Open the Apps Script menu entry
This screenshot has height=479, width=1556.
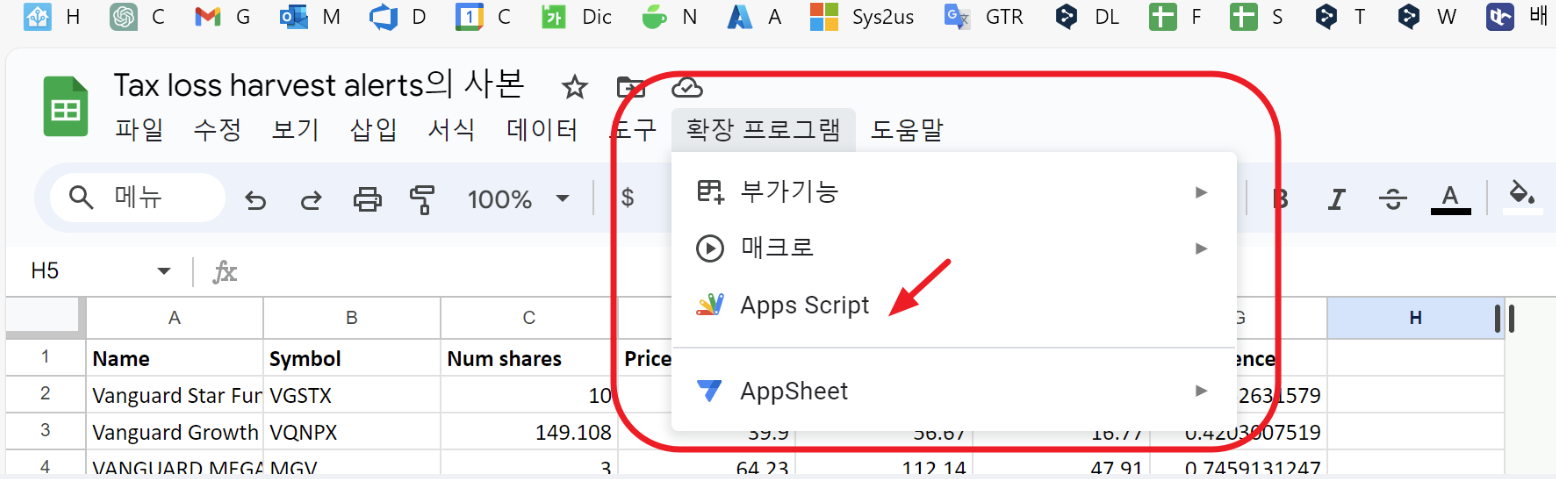coord(954,305)
